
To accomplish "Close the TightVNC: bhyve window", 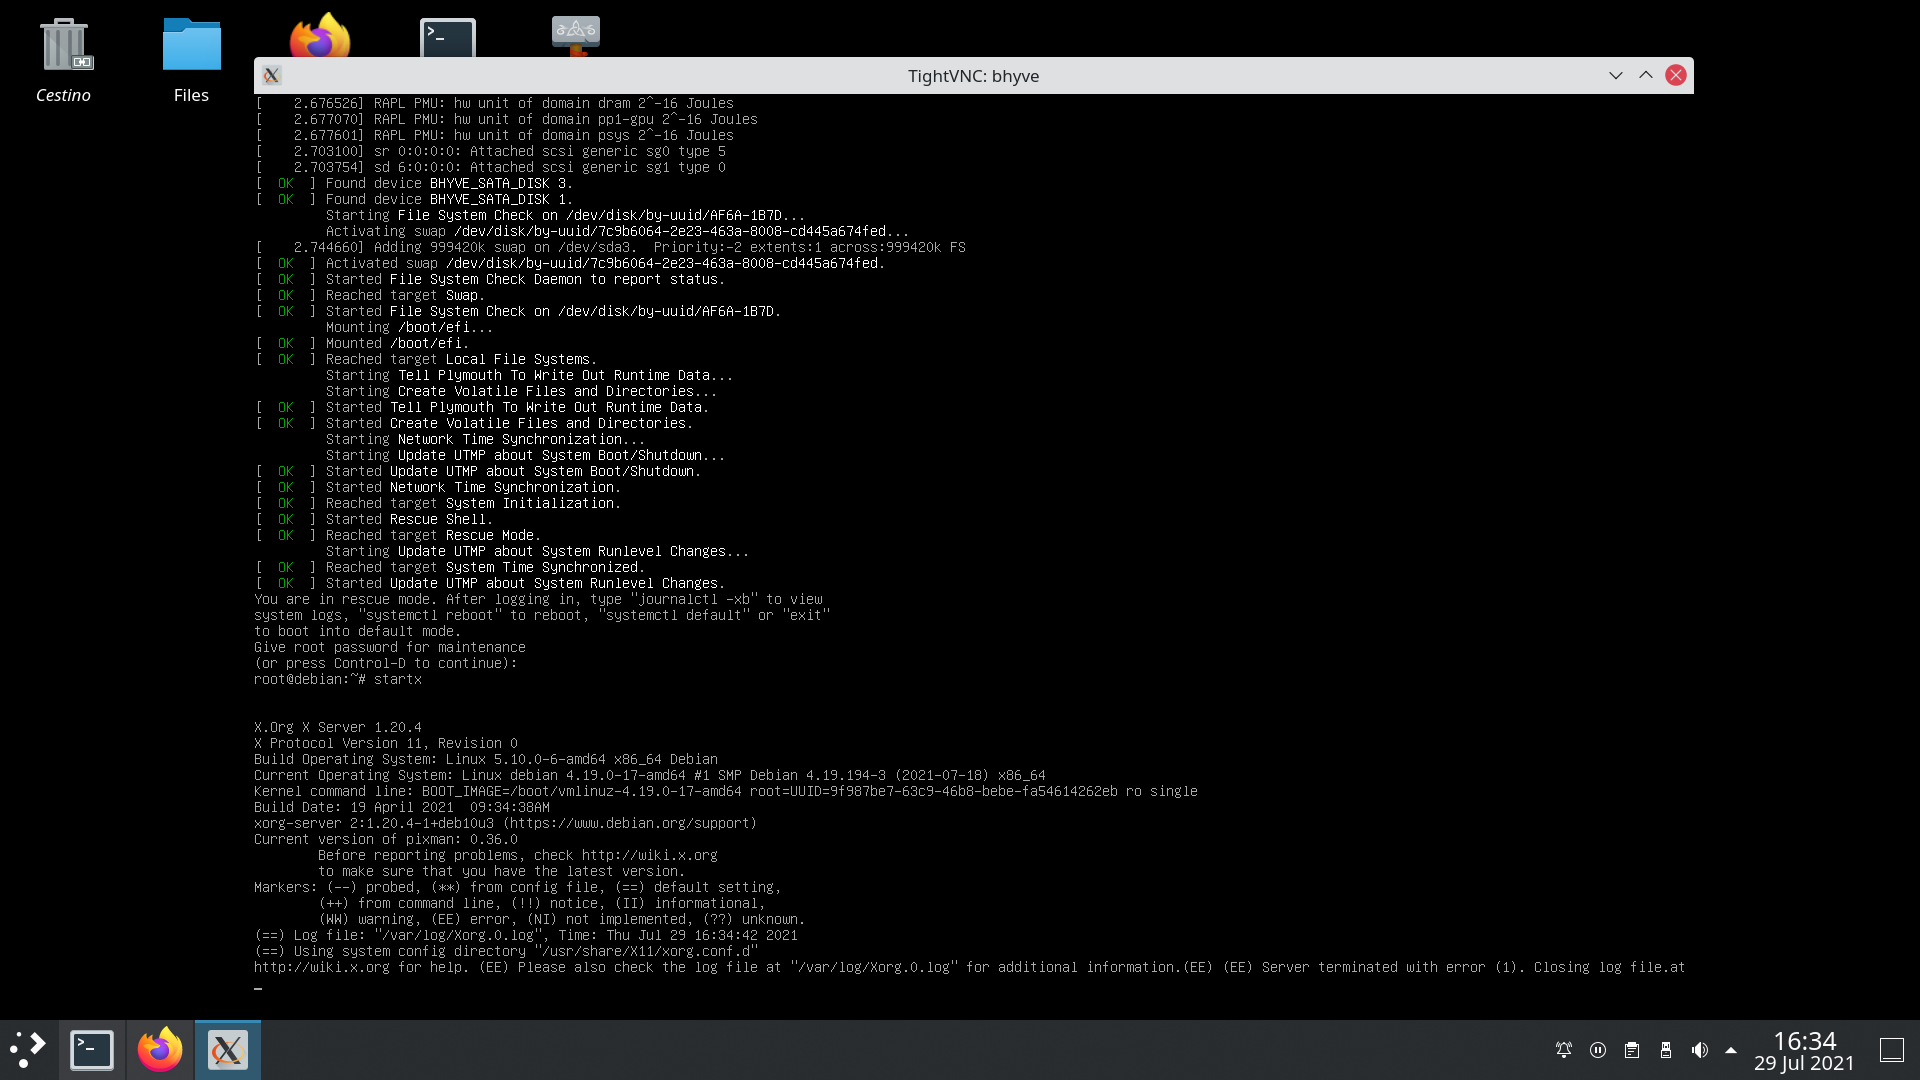I will (1676, 76).
